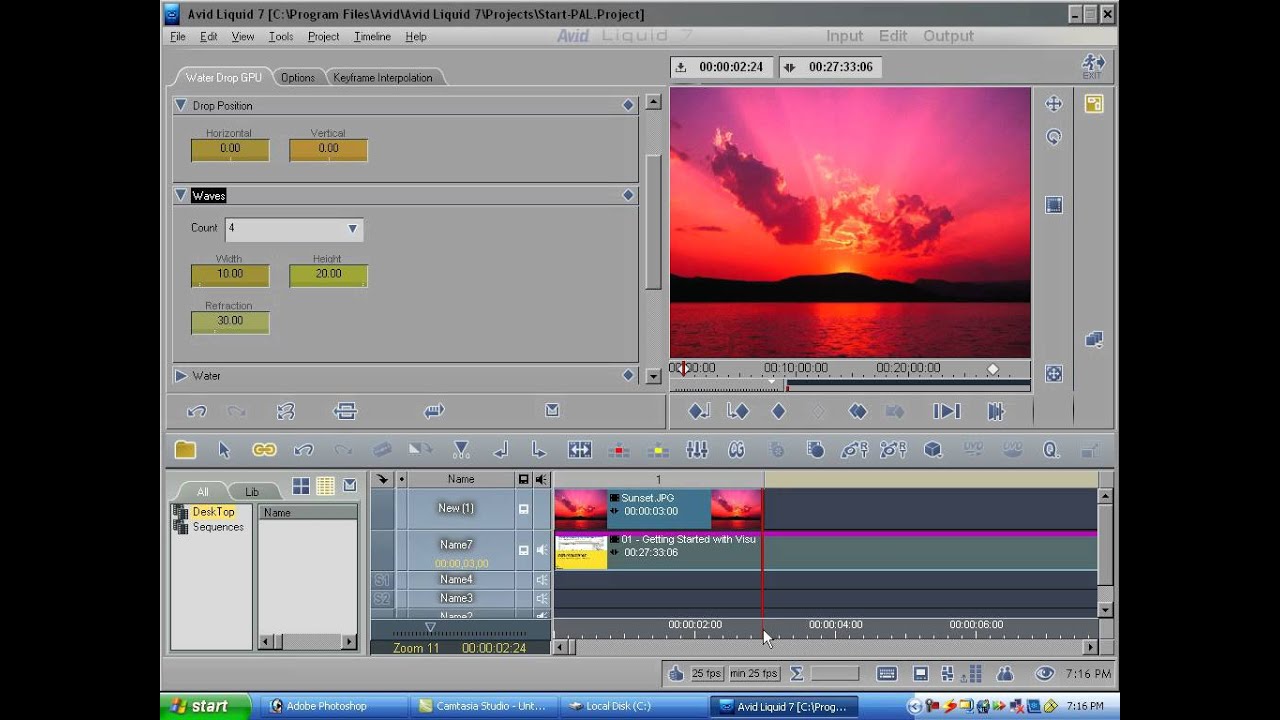Image resolution: width=1280 pixels, height=720 pixels.
Task: Open the audio mixer faders icon
Action: pos(697,450)
